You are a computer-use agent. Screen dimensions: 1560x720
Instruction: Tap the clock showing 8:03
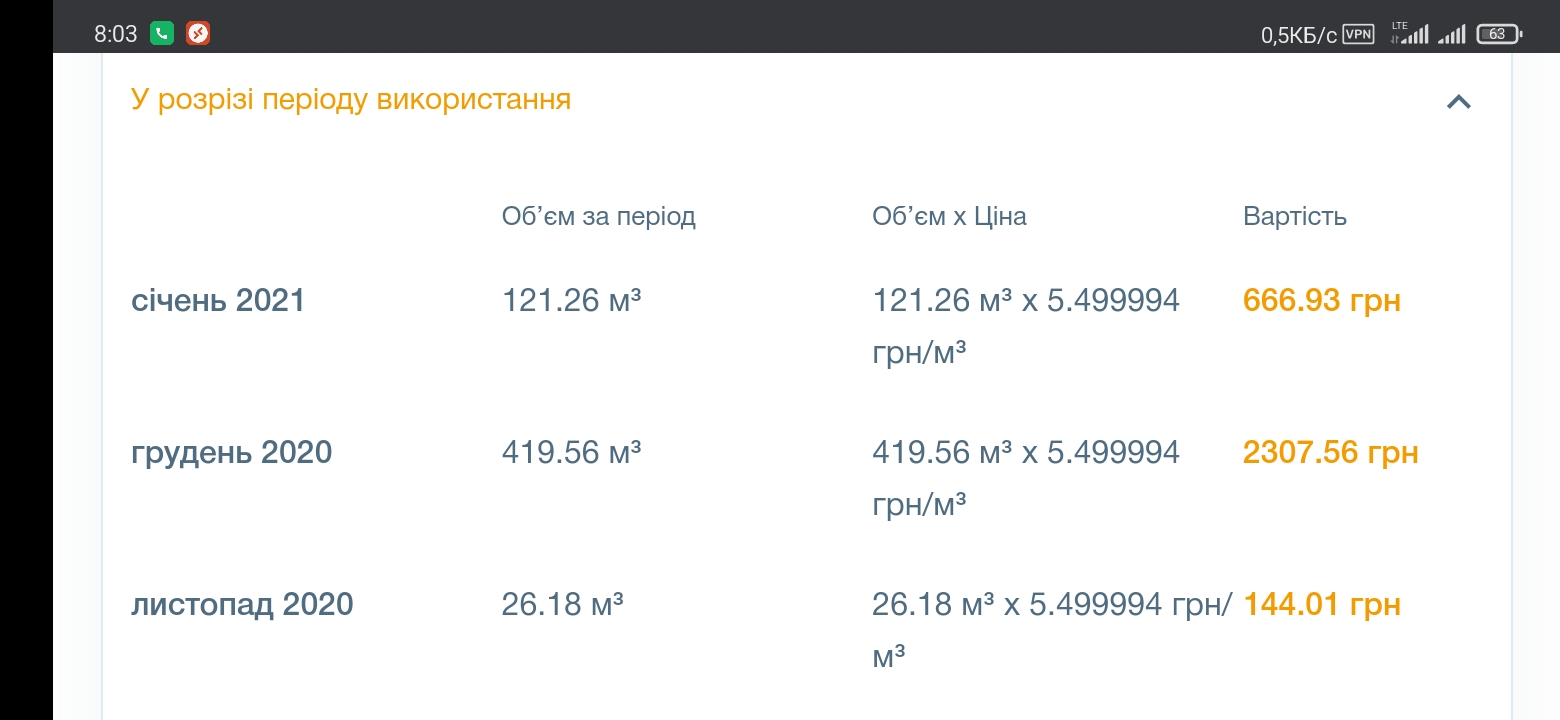coord(116,34)
